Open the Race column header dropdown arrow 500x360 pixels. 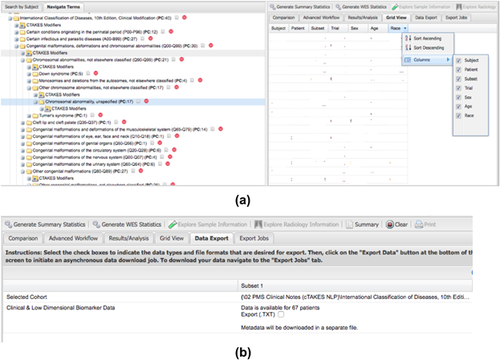coord(405,28)
